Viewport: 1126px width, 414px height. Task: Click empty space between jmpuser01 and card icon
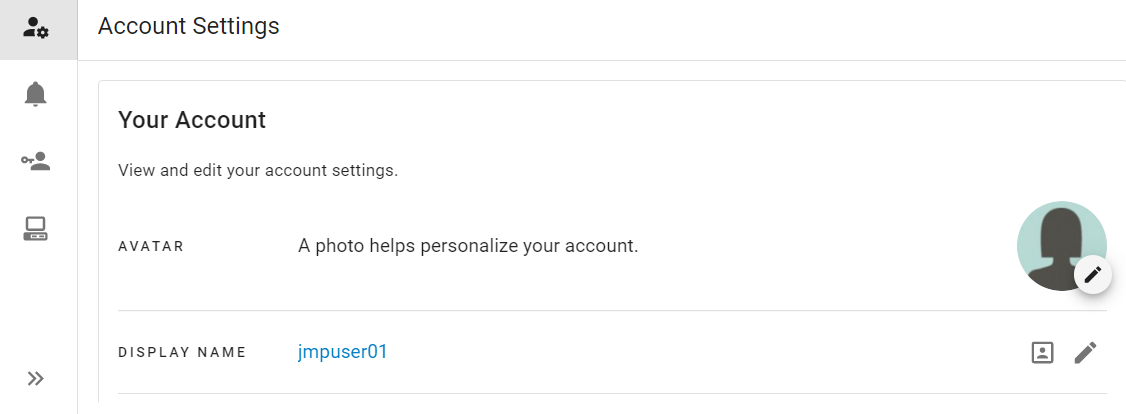coord(700,352)
